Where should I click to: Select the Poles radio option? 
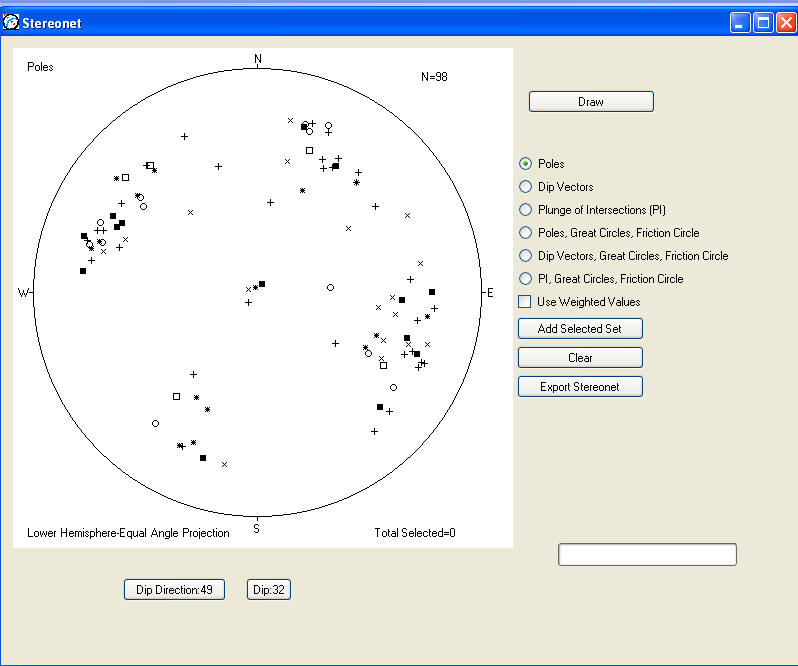(525, 164)
